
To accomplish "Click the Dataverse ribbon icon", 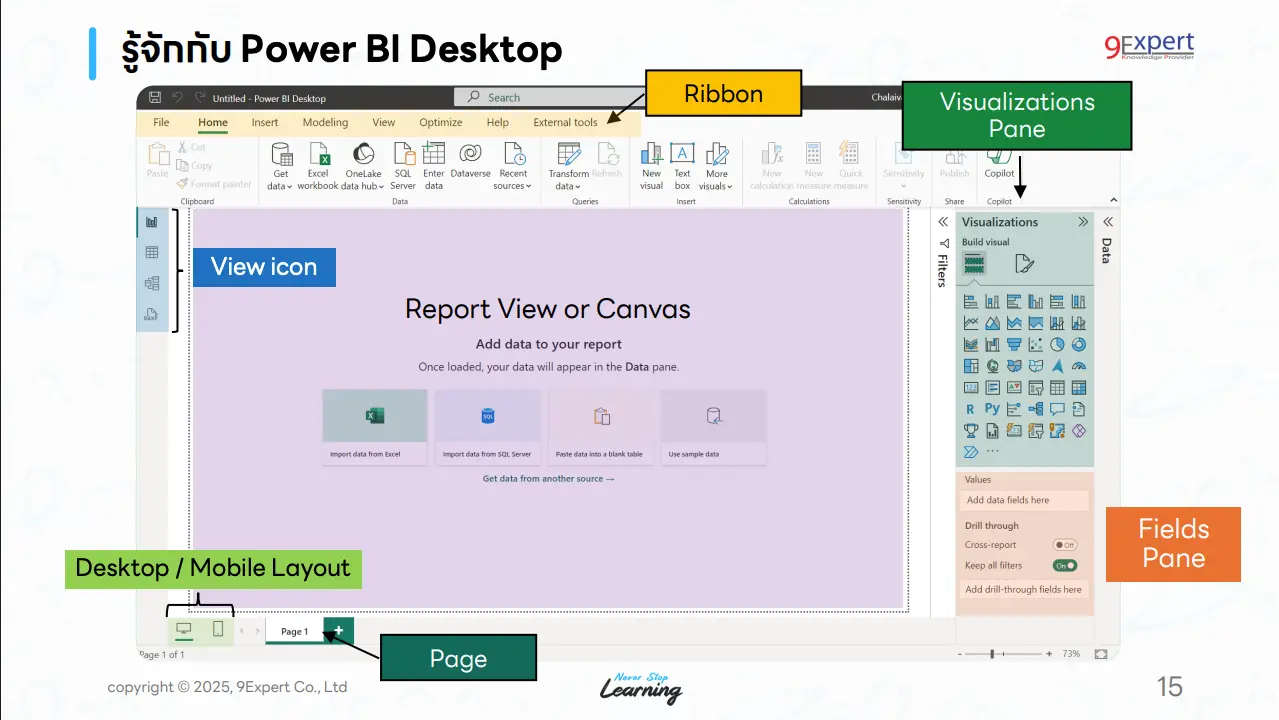I will [470, 160].
